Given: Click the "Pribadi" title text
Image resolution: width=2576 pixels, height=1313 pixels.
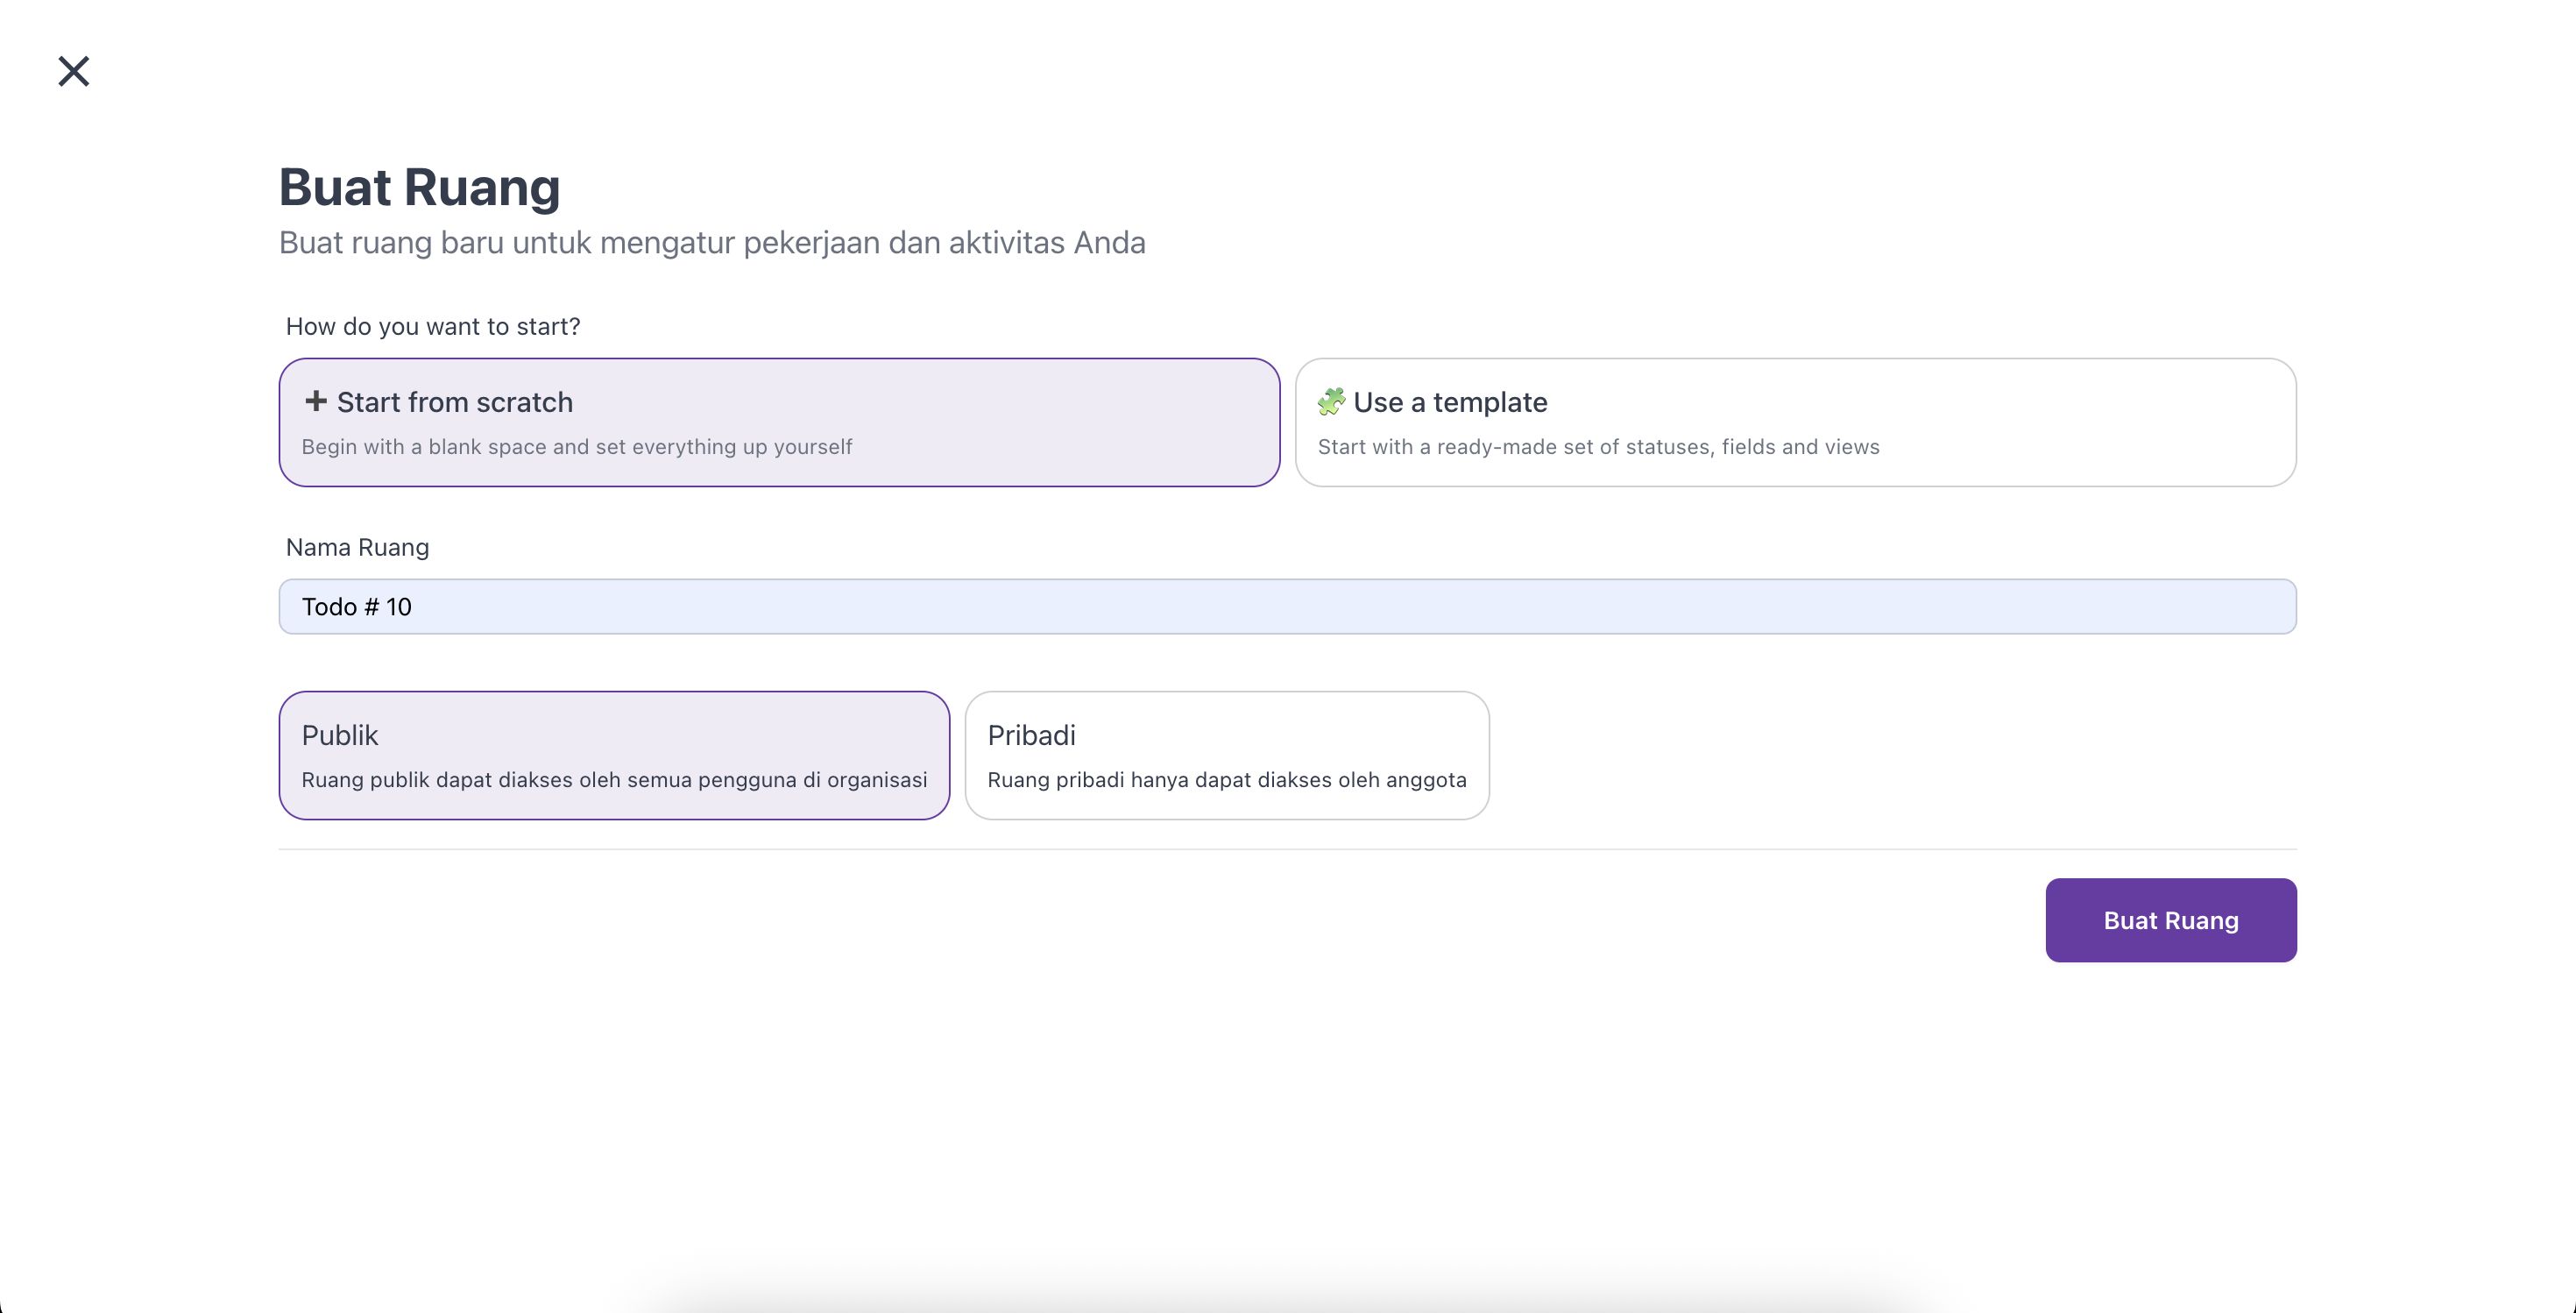Looking at the screenshot, I should pyautogui.click(x=1031, y=735).
